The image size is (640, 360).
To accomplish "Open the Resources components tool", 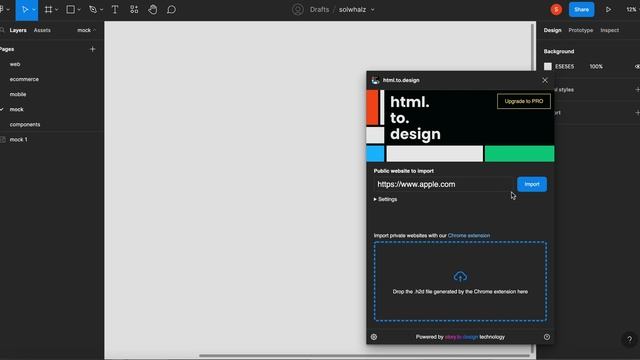I will 134,9.
